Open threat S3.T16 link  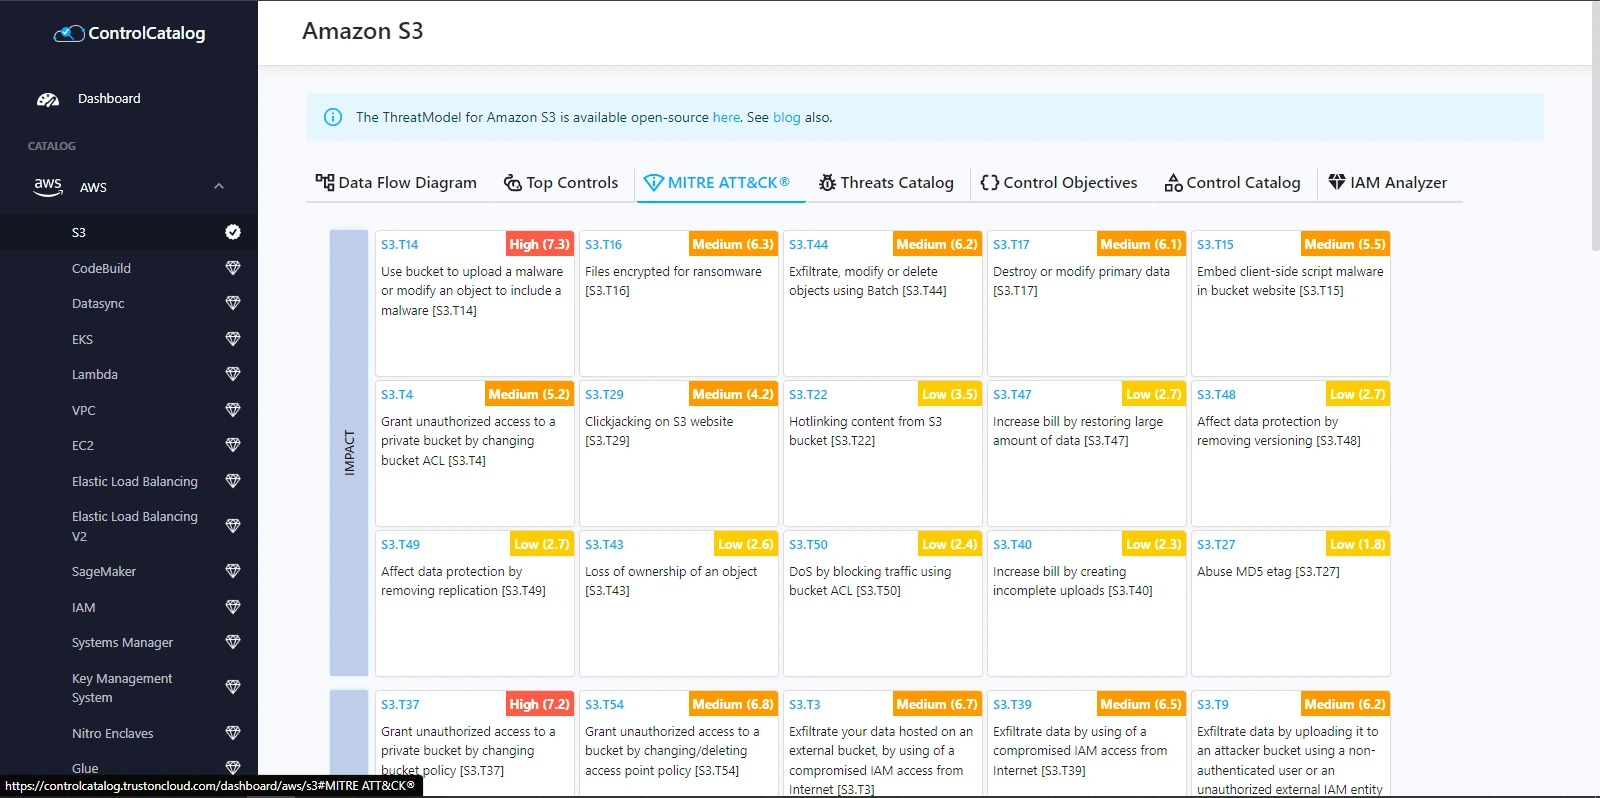[603, 244]
